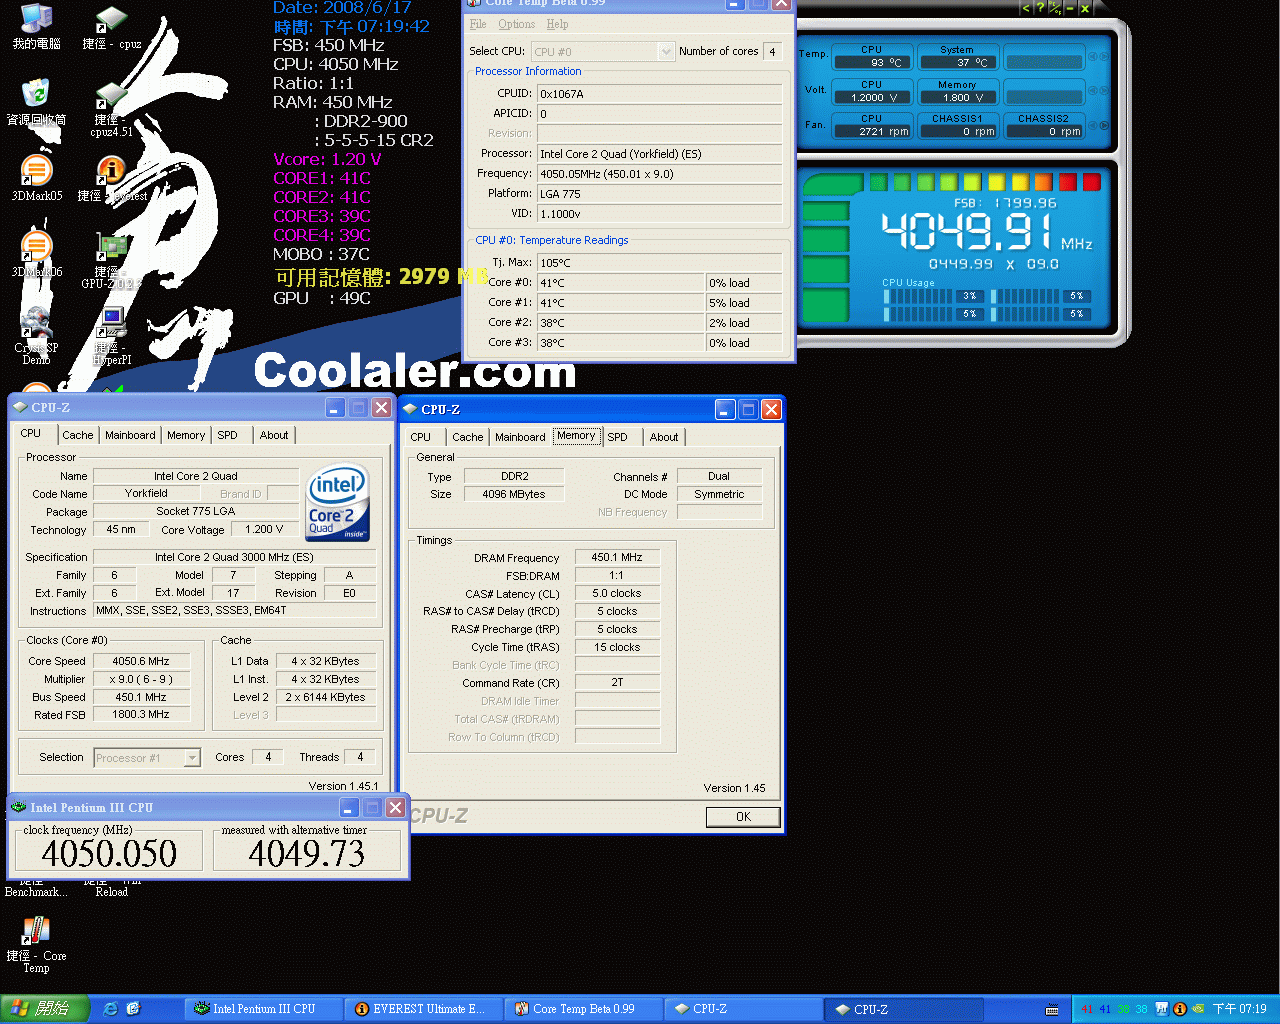Click the next arrow on the Fan row

pos(1103,125)
